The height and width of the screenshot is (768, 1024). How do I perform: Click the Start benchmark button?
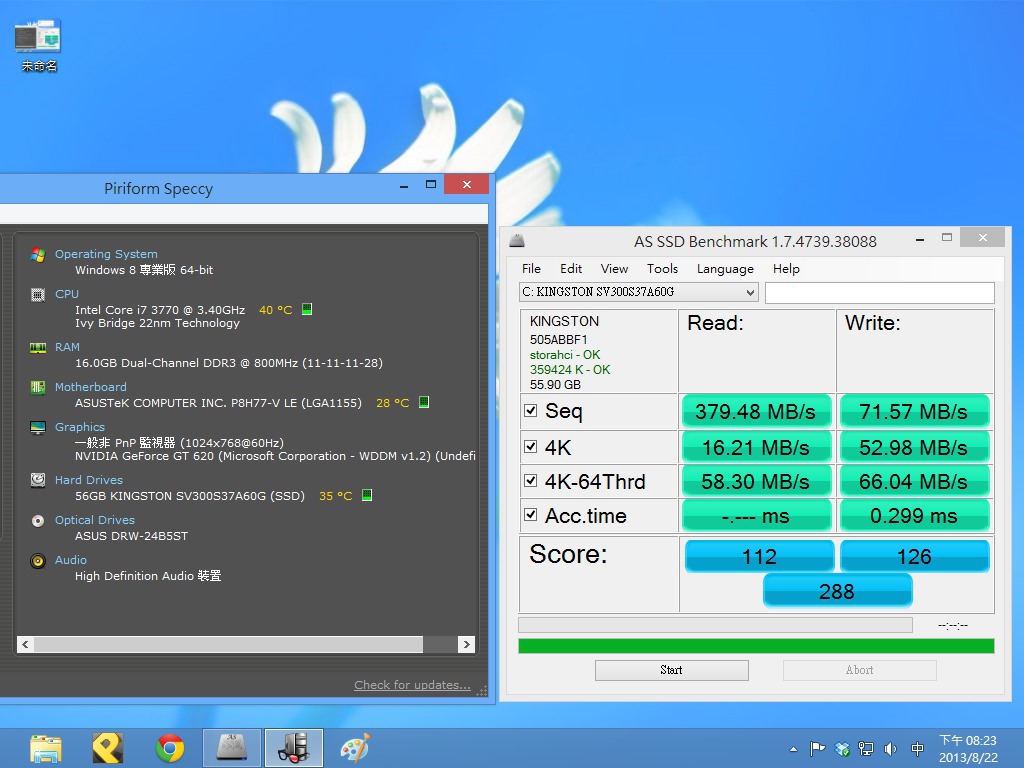[x=671, y=670]
